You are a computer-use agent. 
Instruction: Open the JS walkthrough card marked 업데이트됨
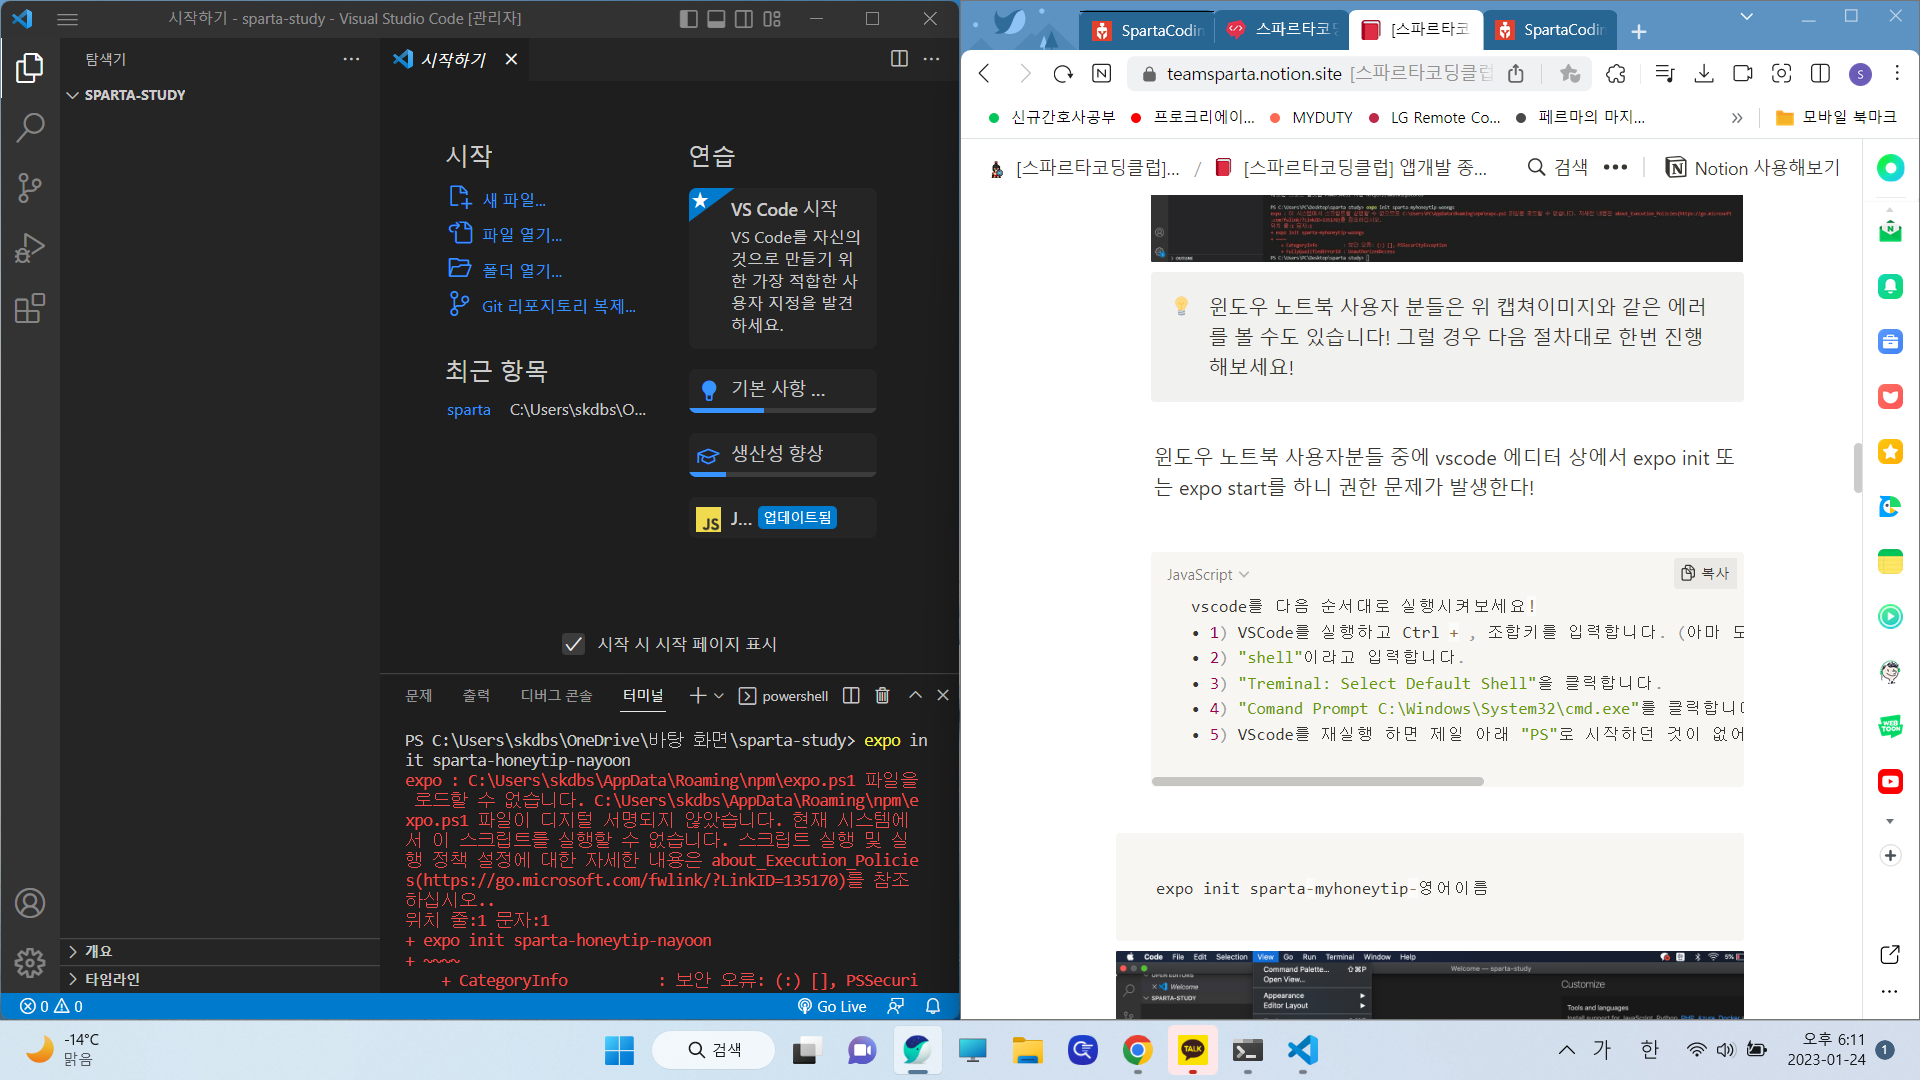[x=783, y=518]
